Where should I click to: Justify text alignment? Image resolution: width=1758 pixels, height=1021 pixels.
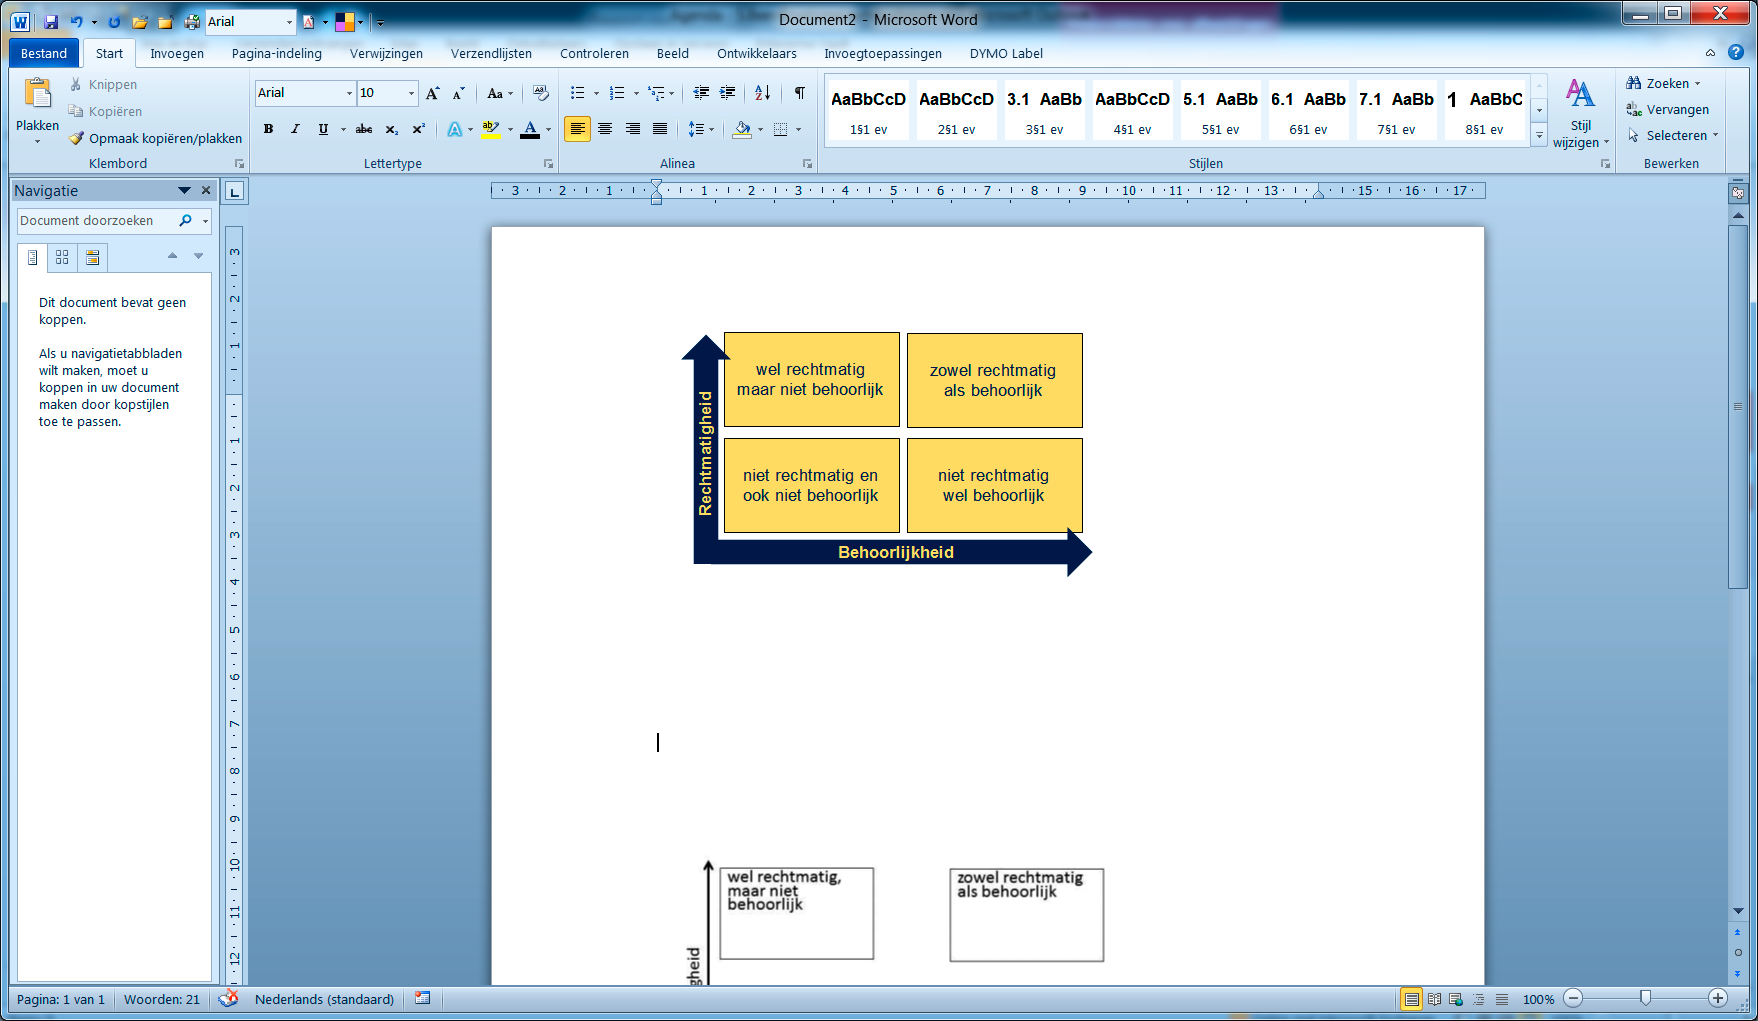coord(660,129)
